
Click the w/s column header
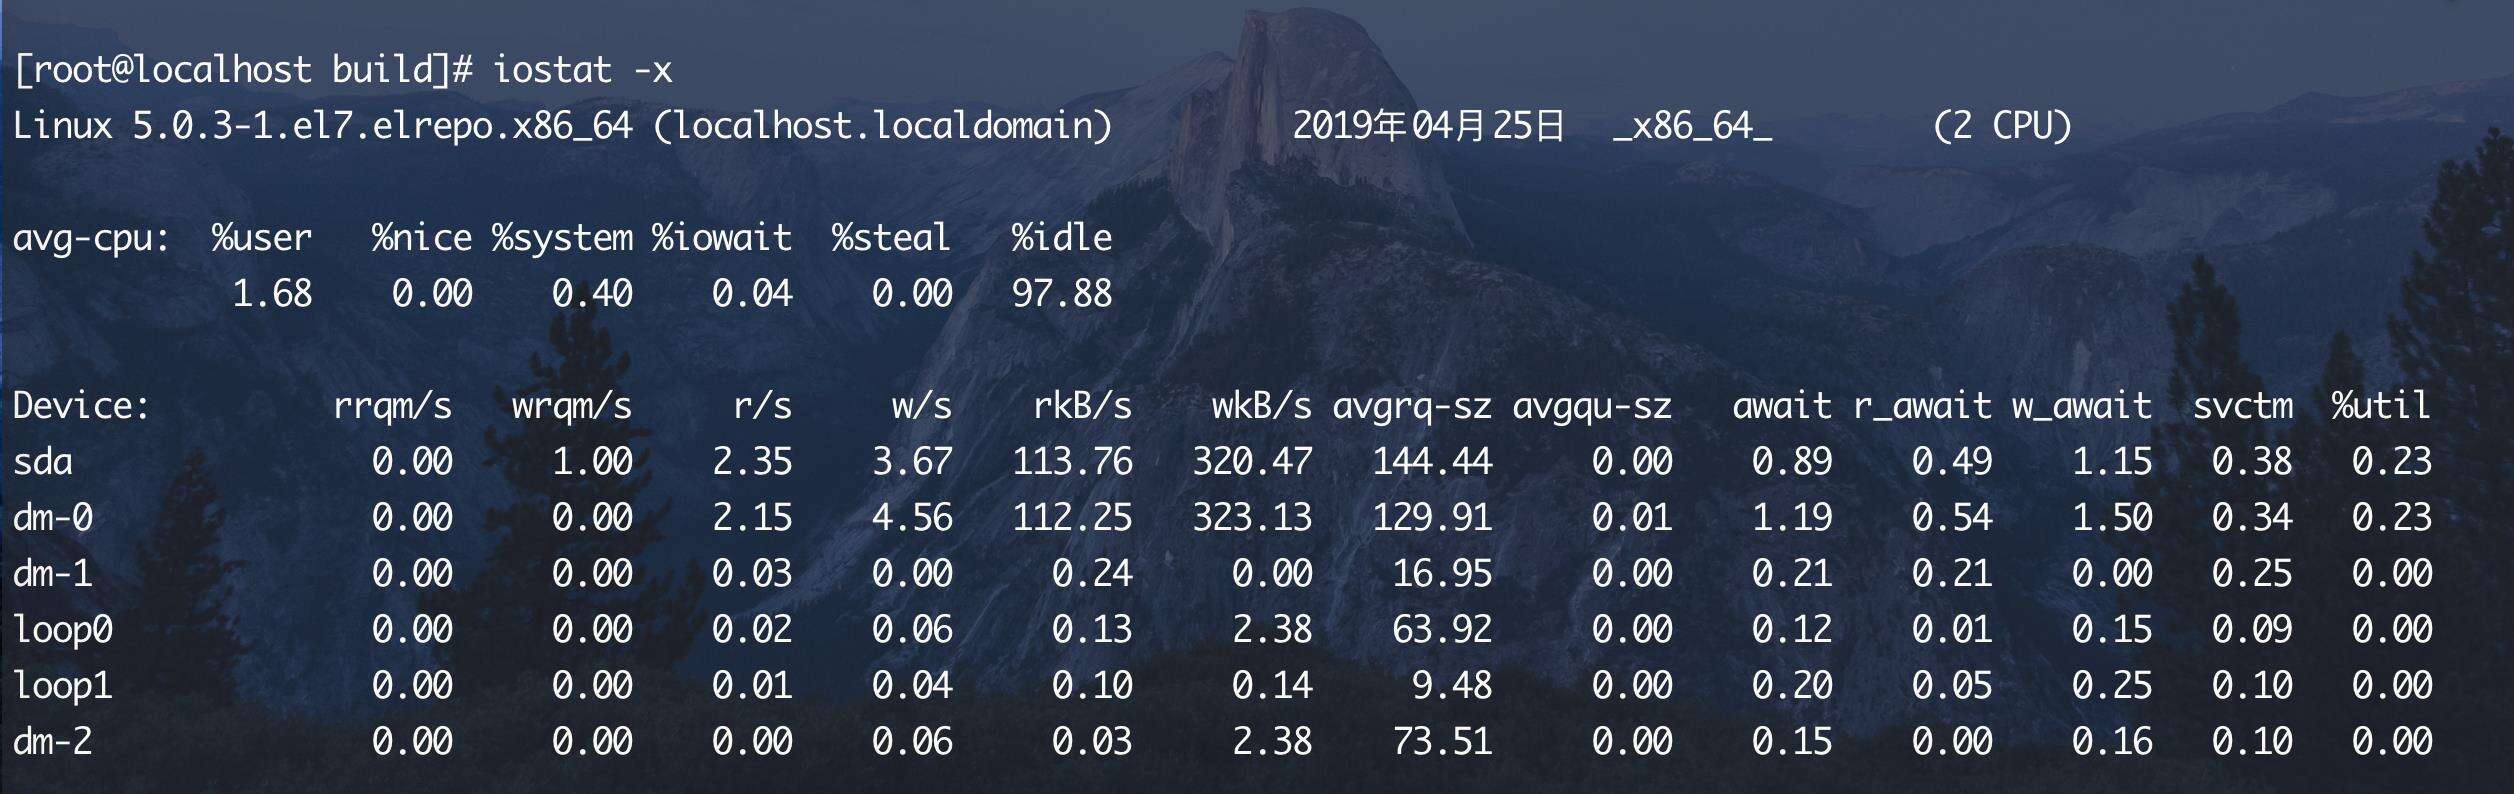click(923, 406)
